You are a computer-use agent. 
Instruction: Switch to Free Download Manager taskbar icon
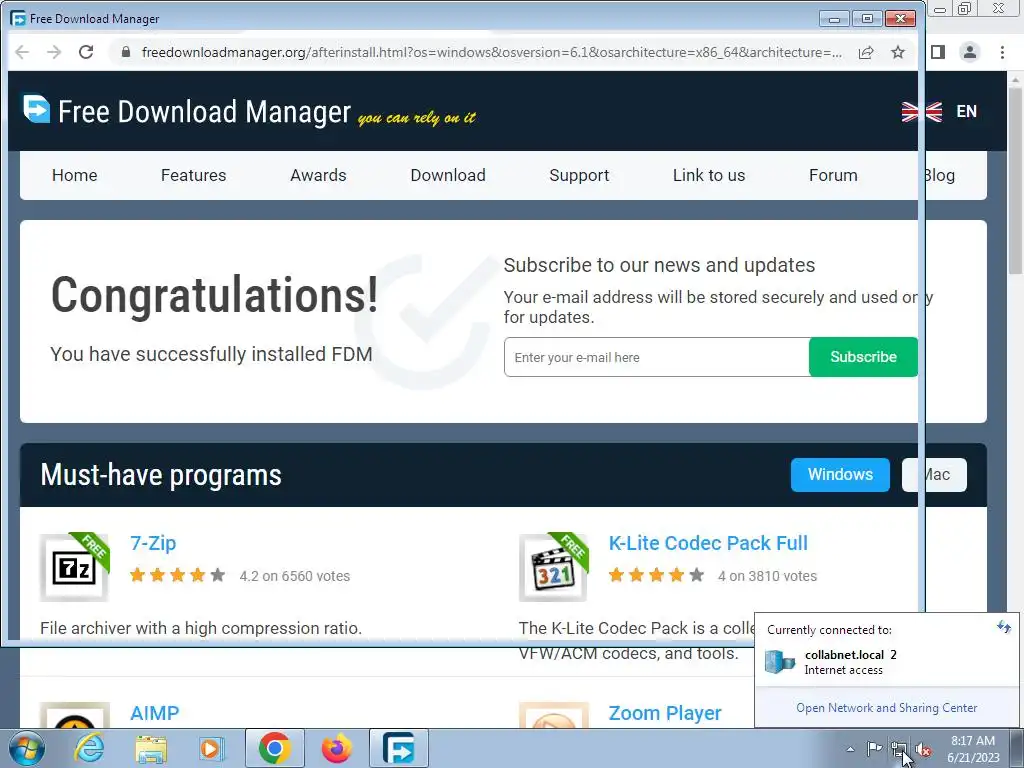pos(399,748)
